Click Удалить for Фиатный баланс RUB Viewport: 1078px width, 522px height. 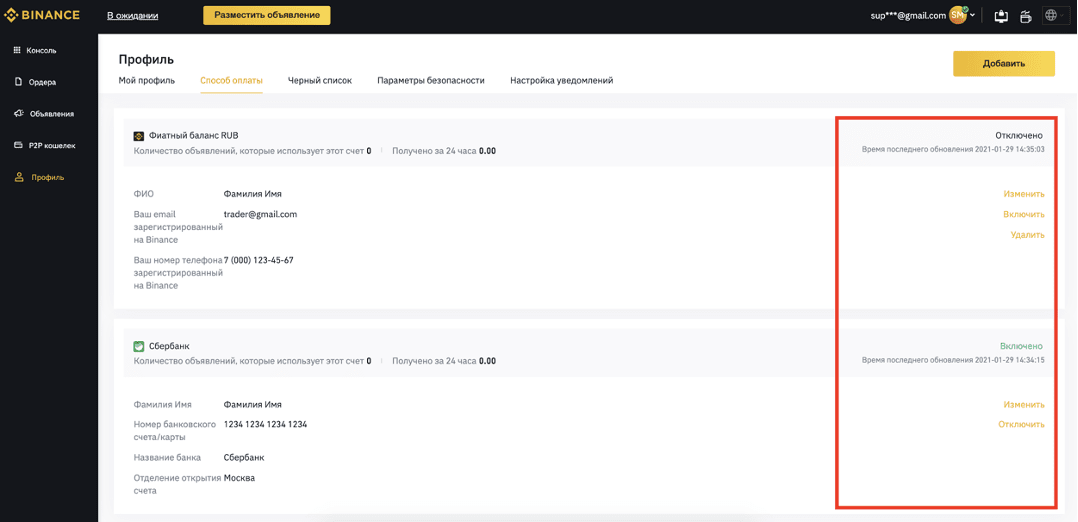point(1028,235)
